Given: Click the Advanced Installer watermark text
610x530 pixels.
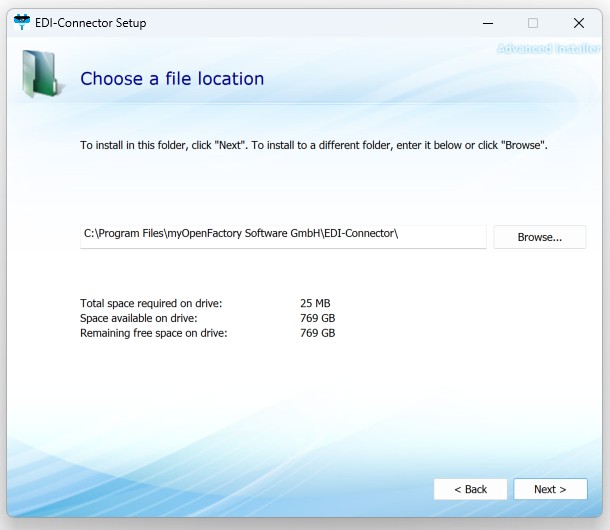Looking at the screenshot, I should [548, 48].
